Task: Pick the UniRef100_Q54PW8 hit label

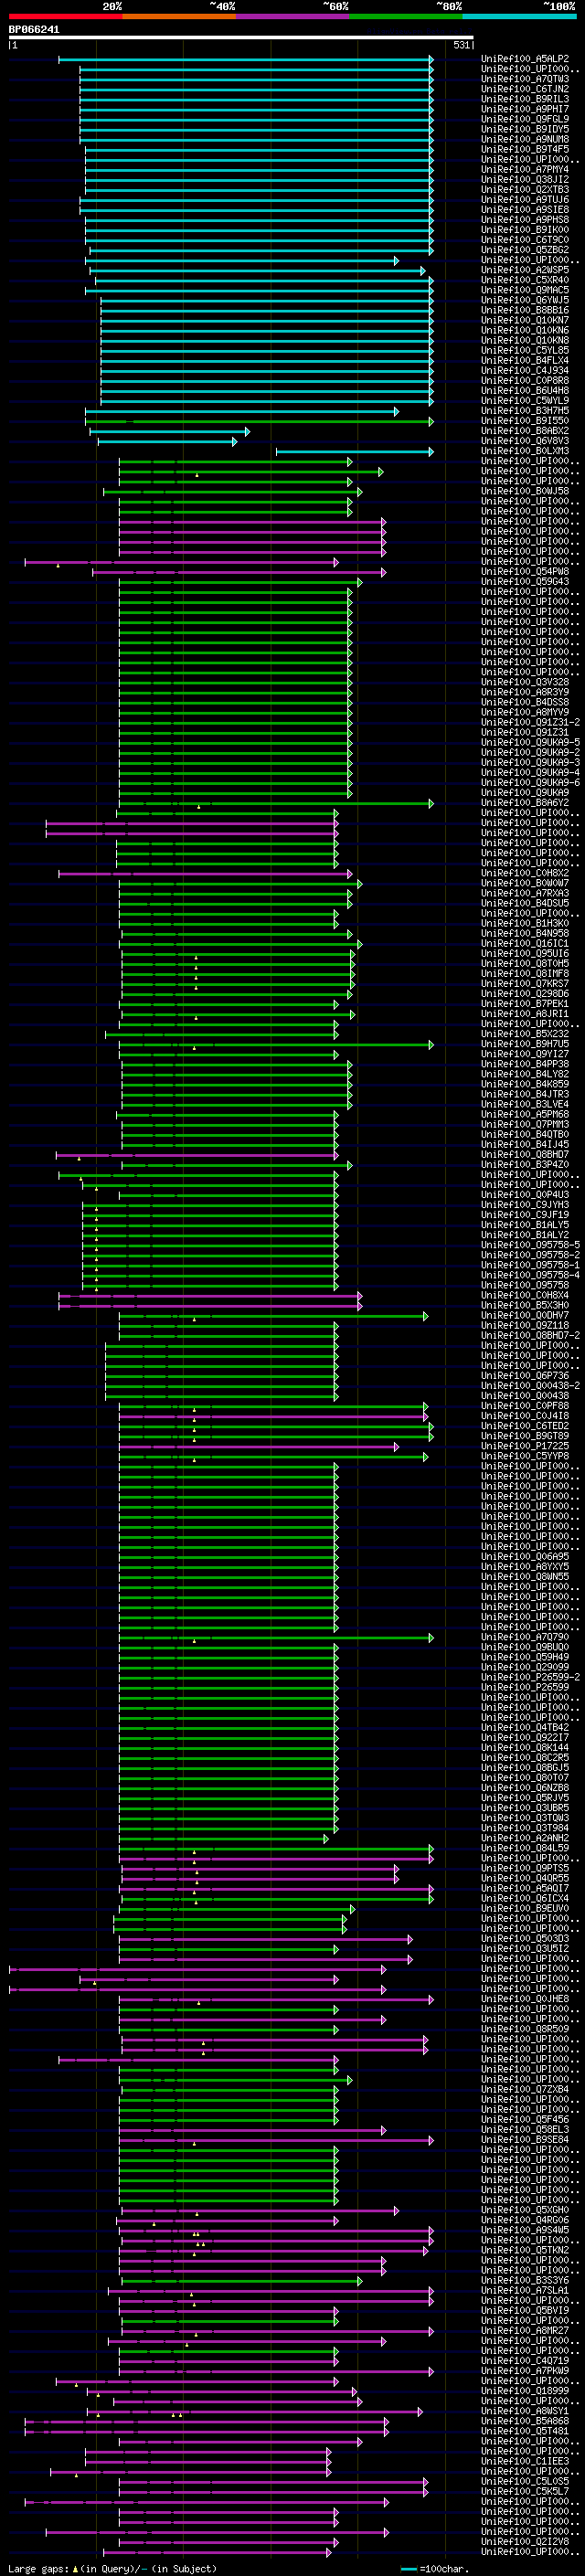Action: click(525, 573)
